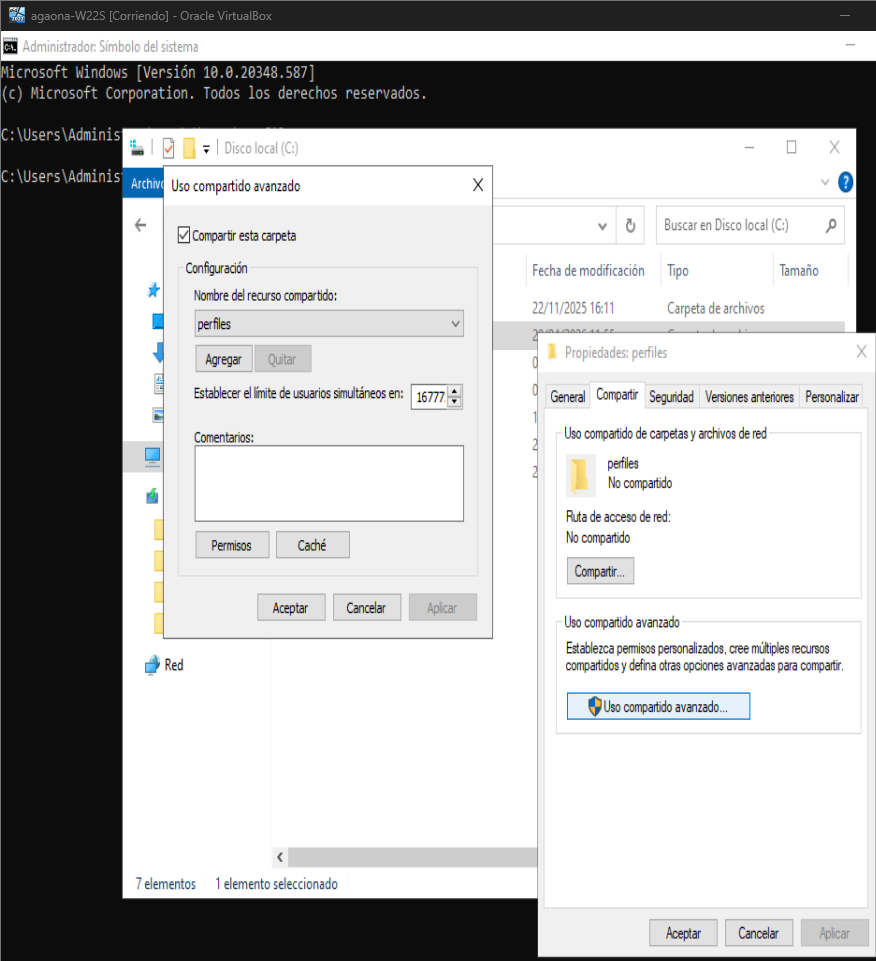
Task: Switch to the Seguridad tab
Action: (671, 397)
